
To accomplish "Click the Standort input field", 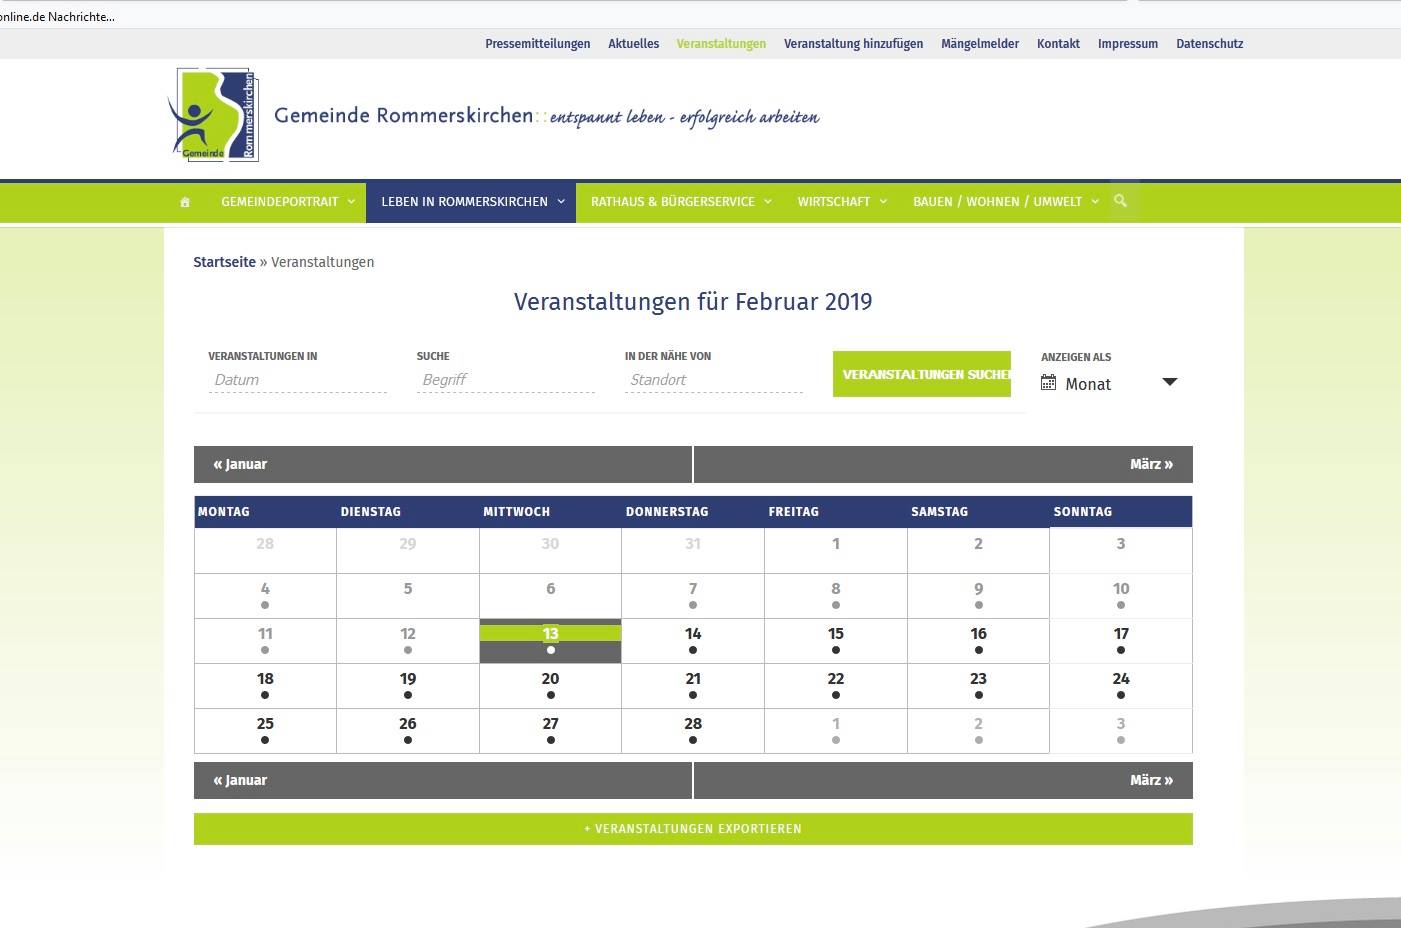I will point(714,380).
